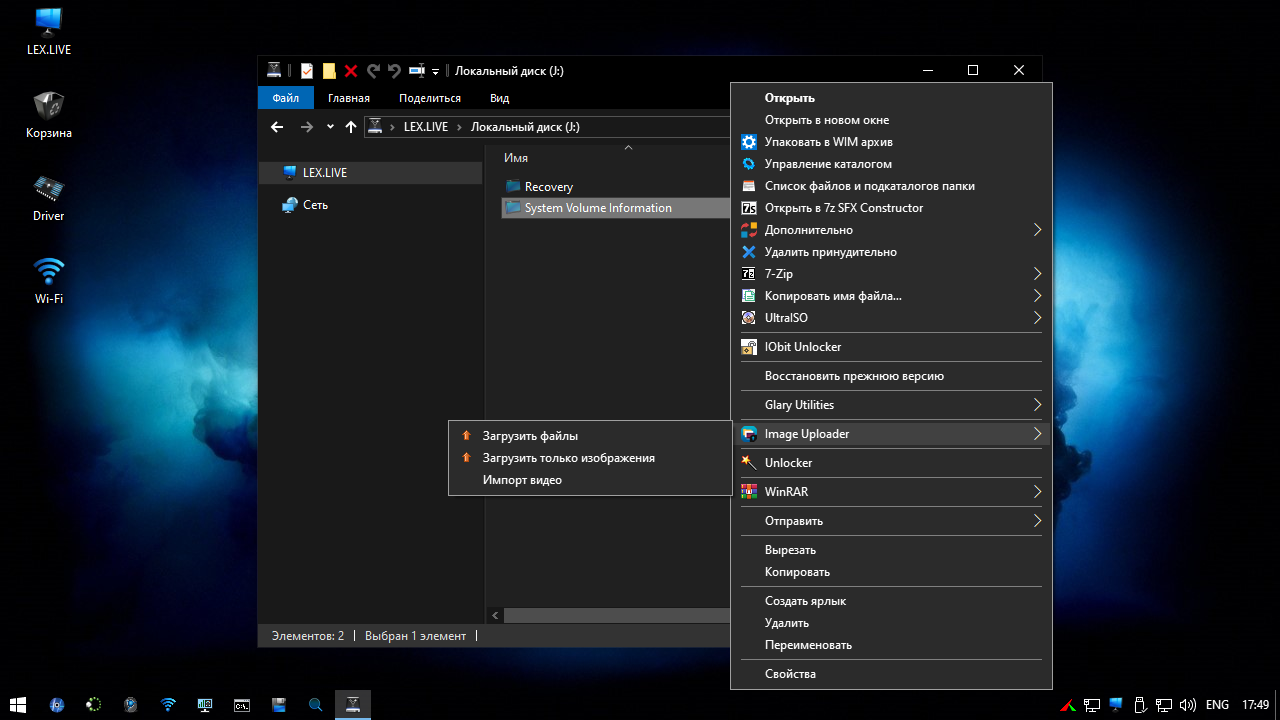Click the magnifier search icon on taskbar
This screenshot has width=1280, height=720.
[316, 705]
